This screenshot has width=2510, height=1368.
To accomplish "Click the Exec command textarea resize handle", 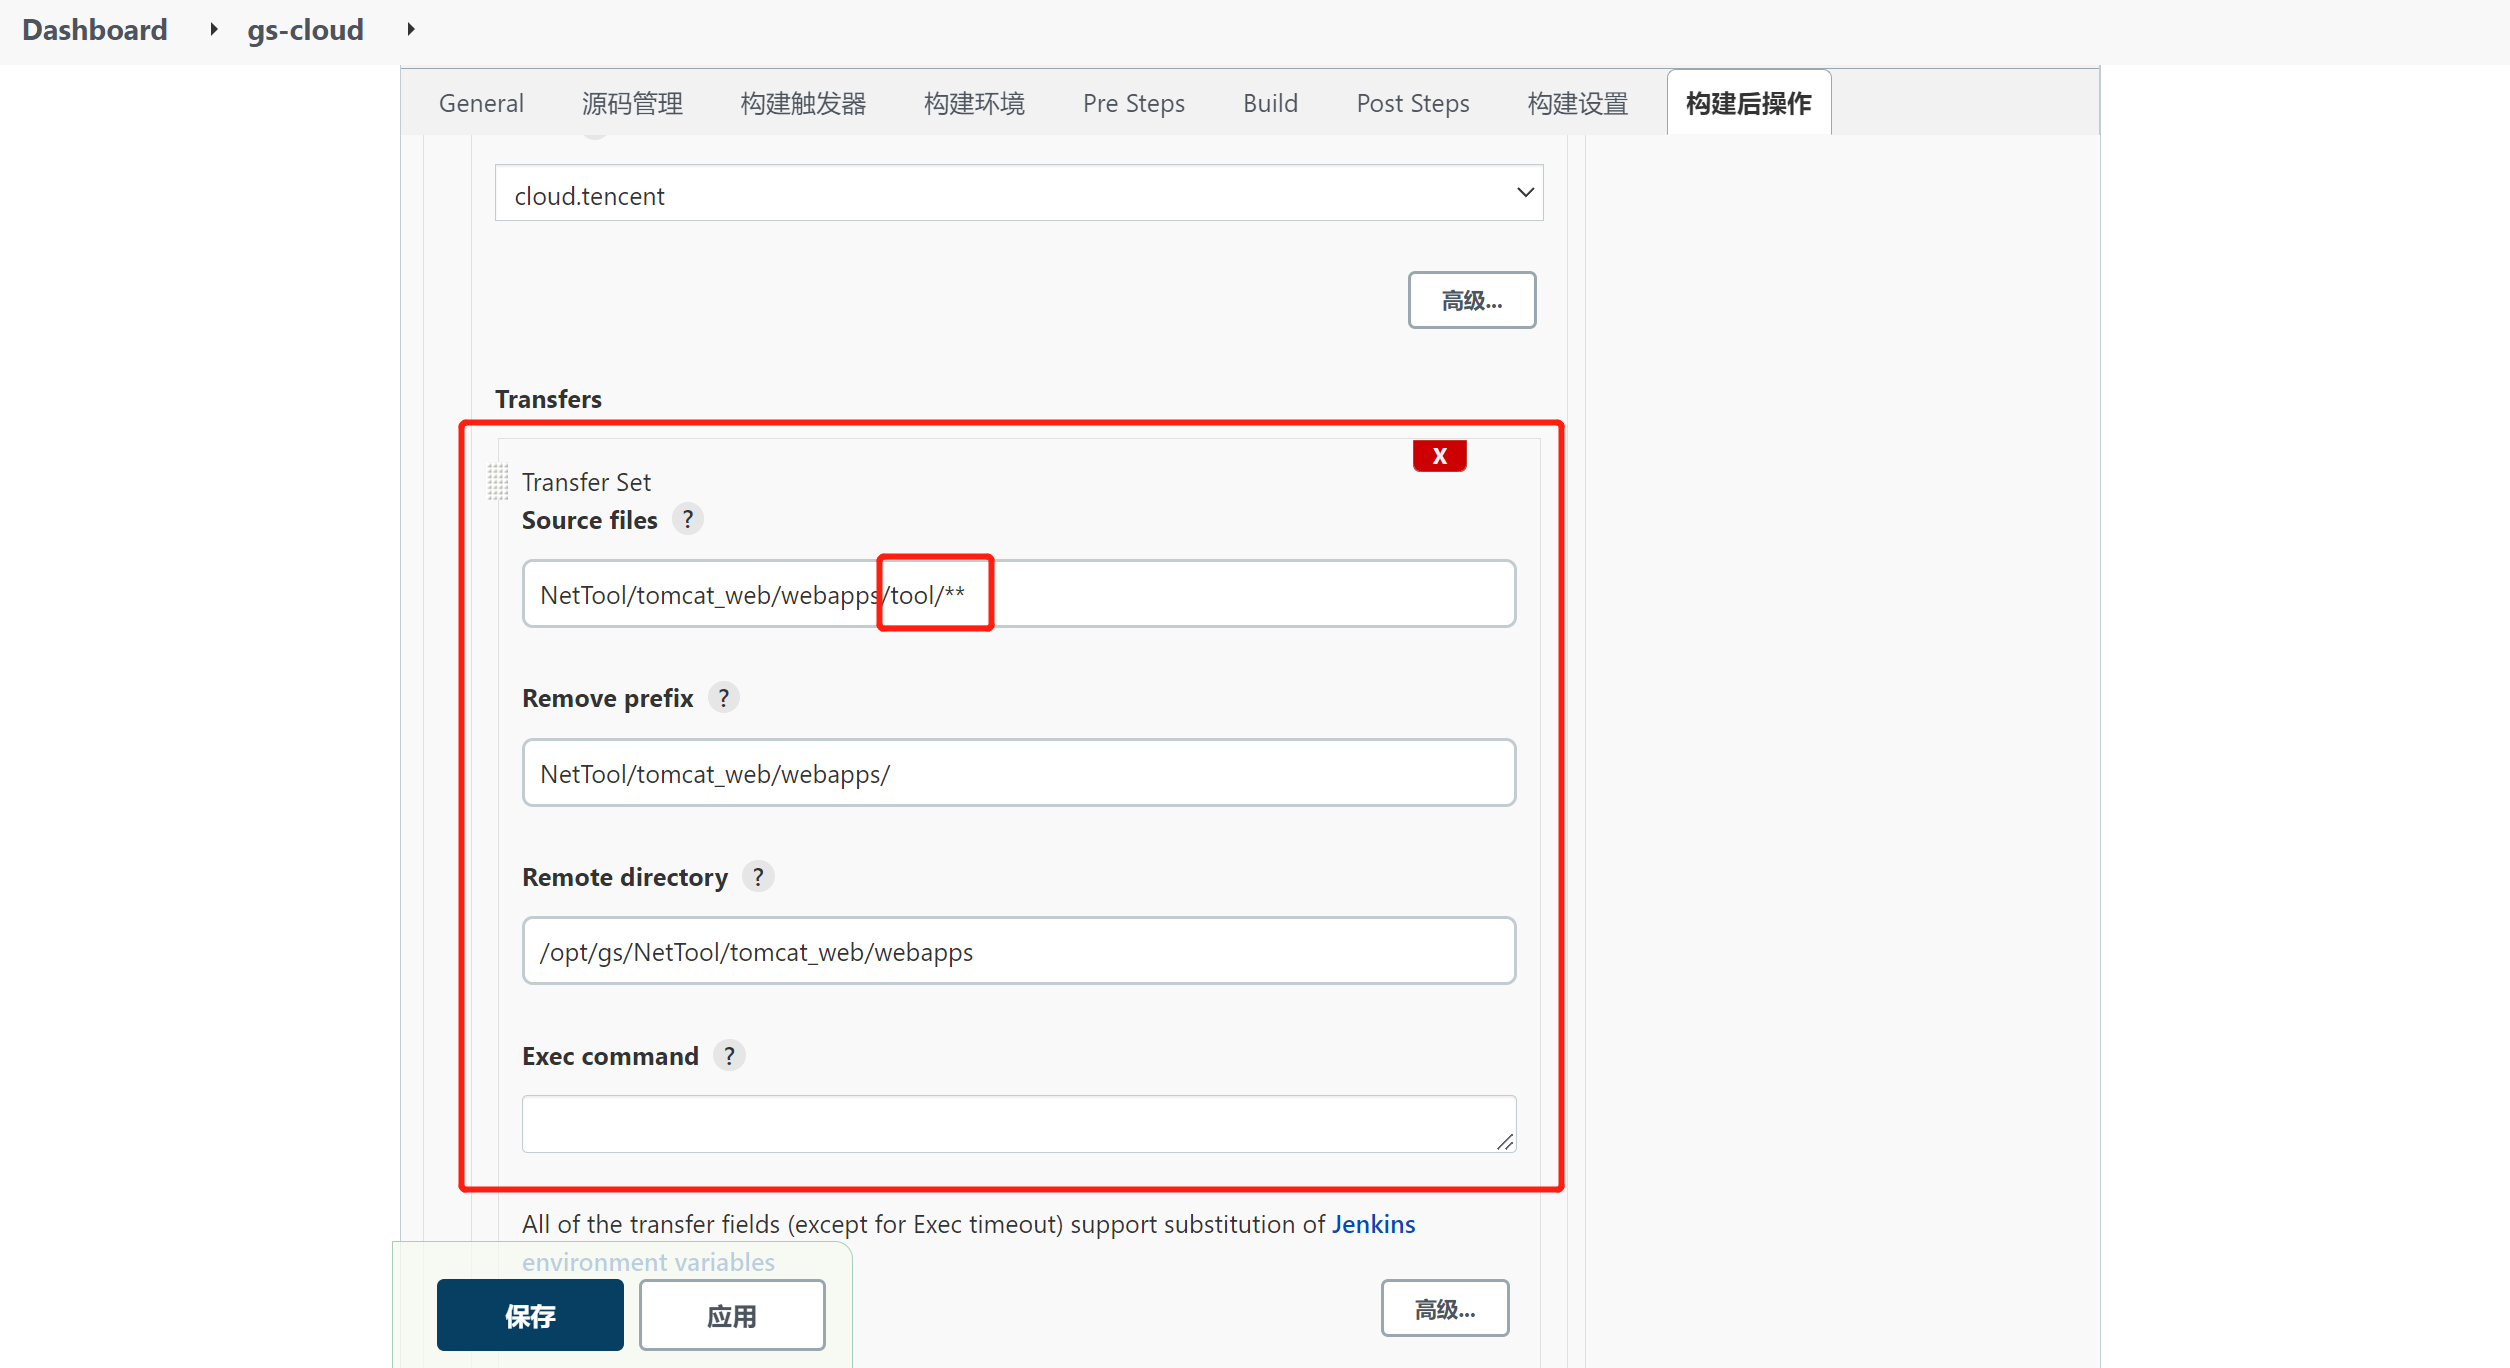I will point(1504,1142).
